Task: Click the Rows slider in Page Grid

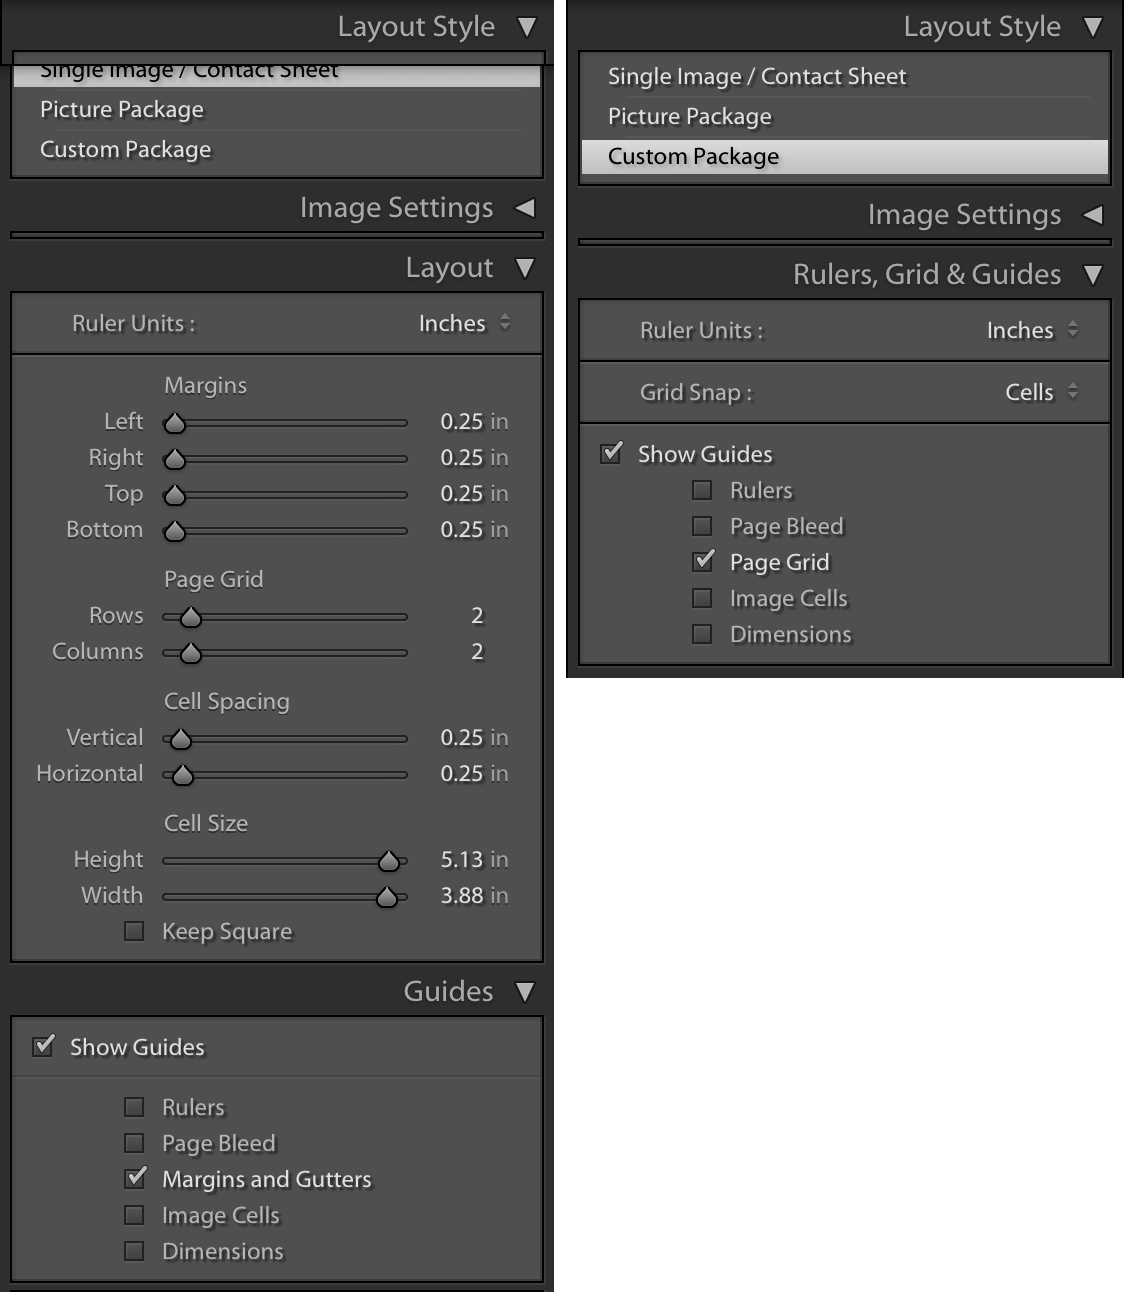Action: click(190, 617)
